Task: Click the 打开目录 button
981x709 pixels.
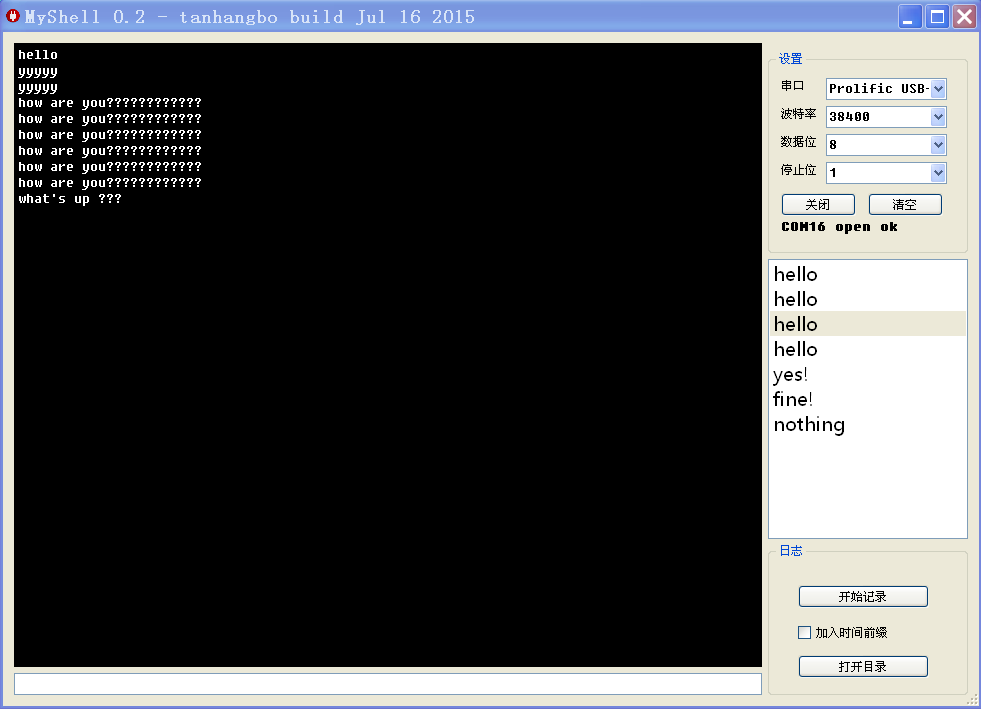Action: pyautogui.click(x=863, y=666)
